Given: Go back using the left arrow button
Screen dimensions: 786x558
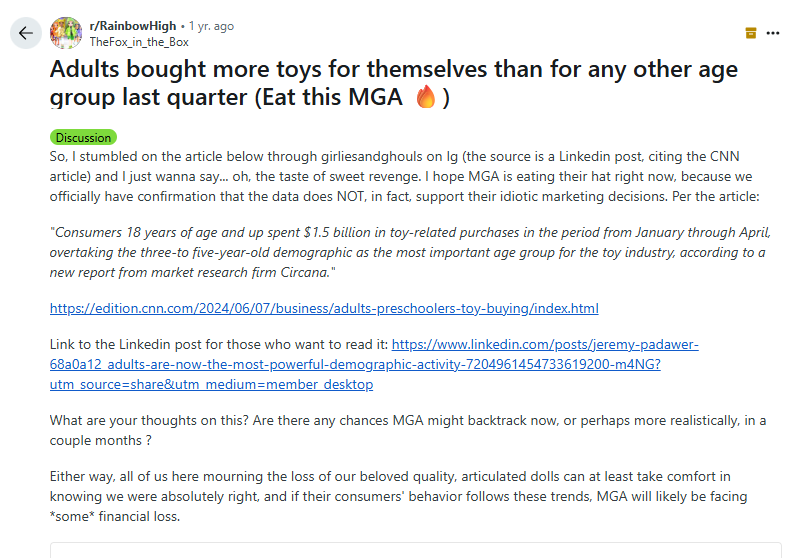Looking at the screenshot, I should click(26, 33).
